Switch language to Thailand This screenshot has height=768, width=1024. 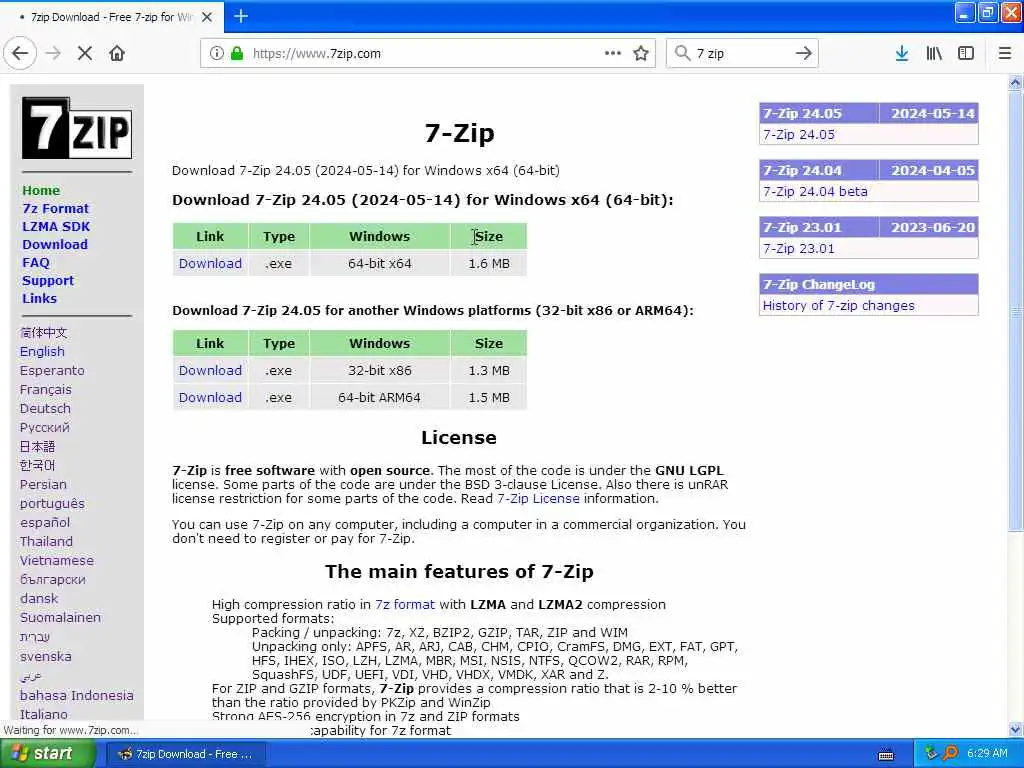click(x=46, y=541)
